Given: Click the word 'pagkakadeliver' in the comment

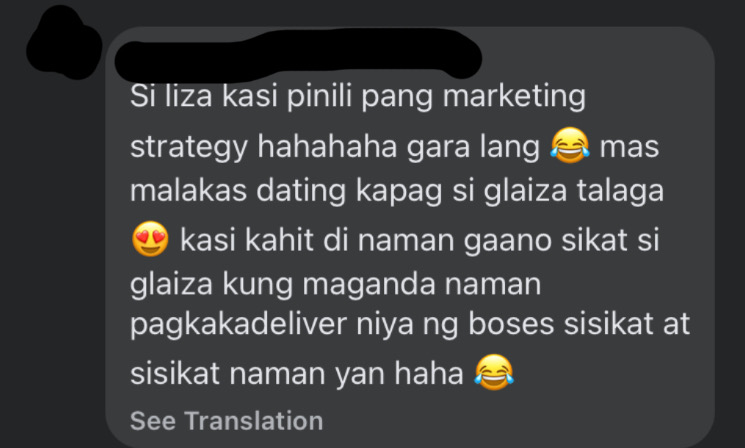Looking at the screenshot, I should 238,325.
